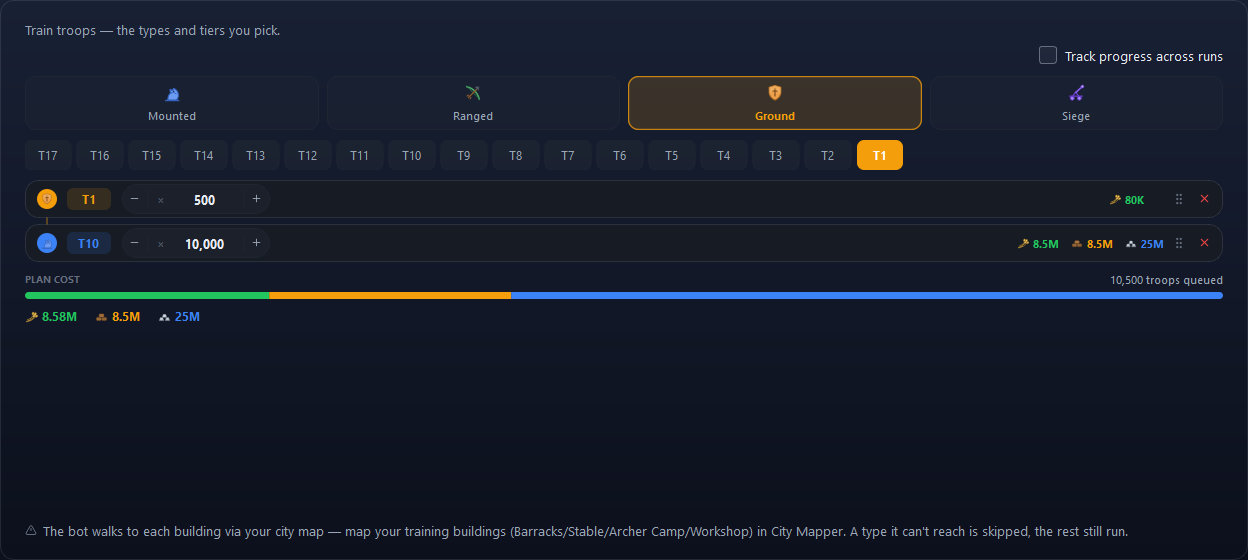Grab the T1 row reorder handle
1248x560 pixels.
tap(1179, 199)
